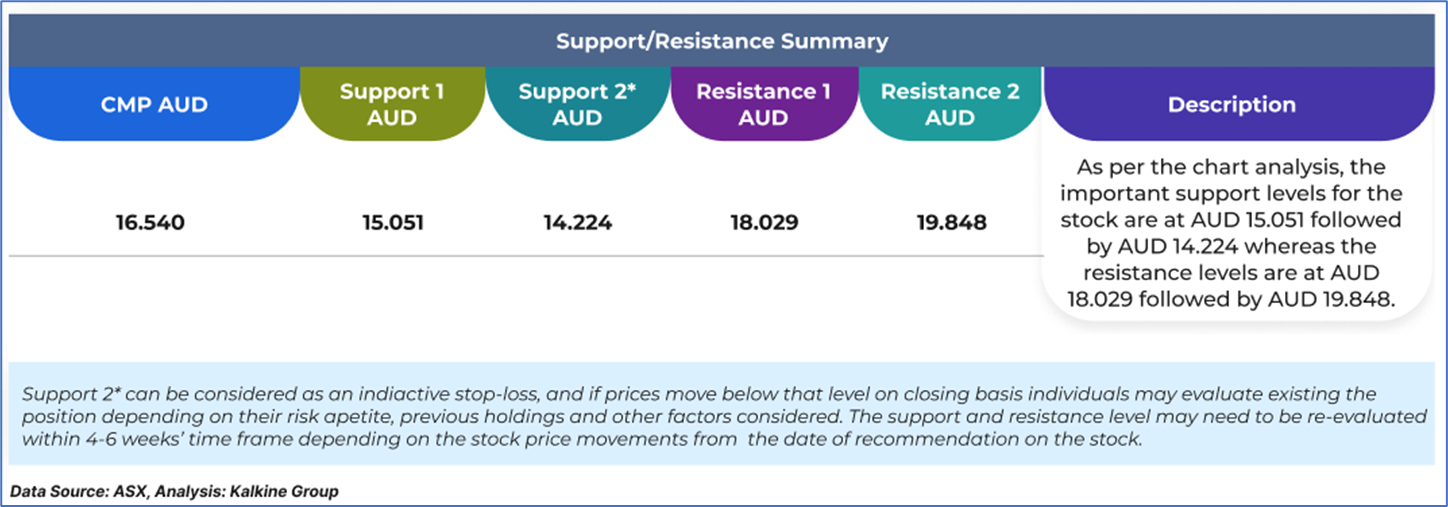Click the Support/Resistance Summary title bar
This screenshot has height=507, width=1448.
click(x=722, y=42)
